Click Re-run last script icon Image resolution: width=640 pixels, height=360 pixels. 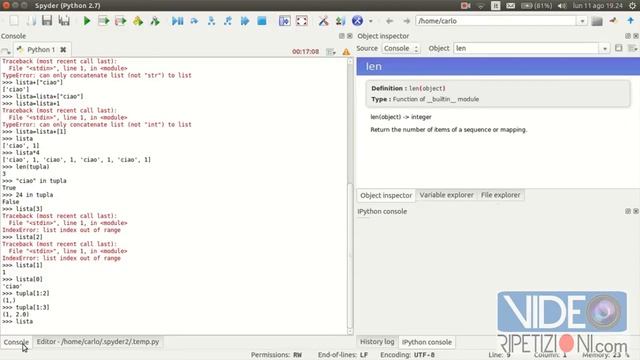[155, 21]
